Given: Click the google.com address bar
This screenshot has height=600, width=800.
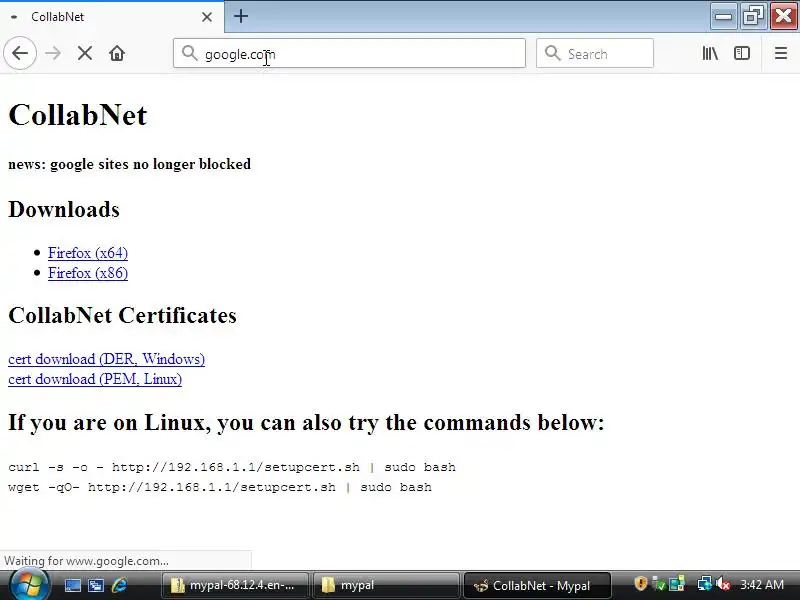Looking at the screenshot, I should (x=349, y=53).
